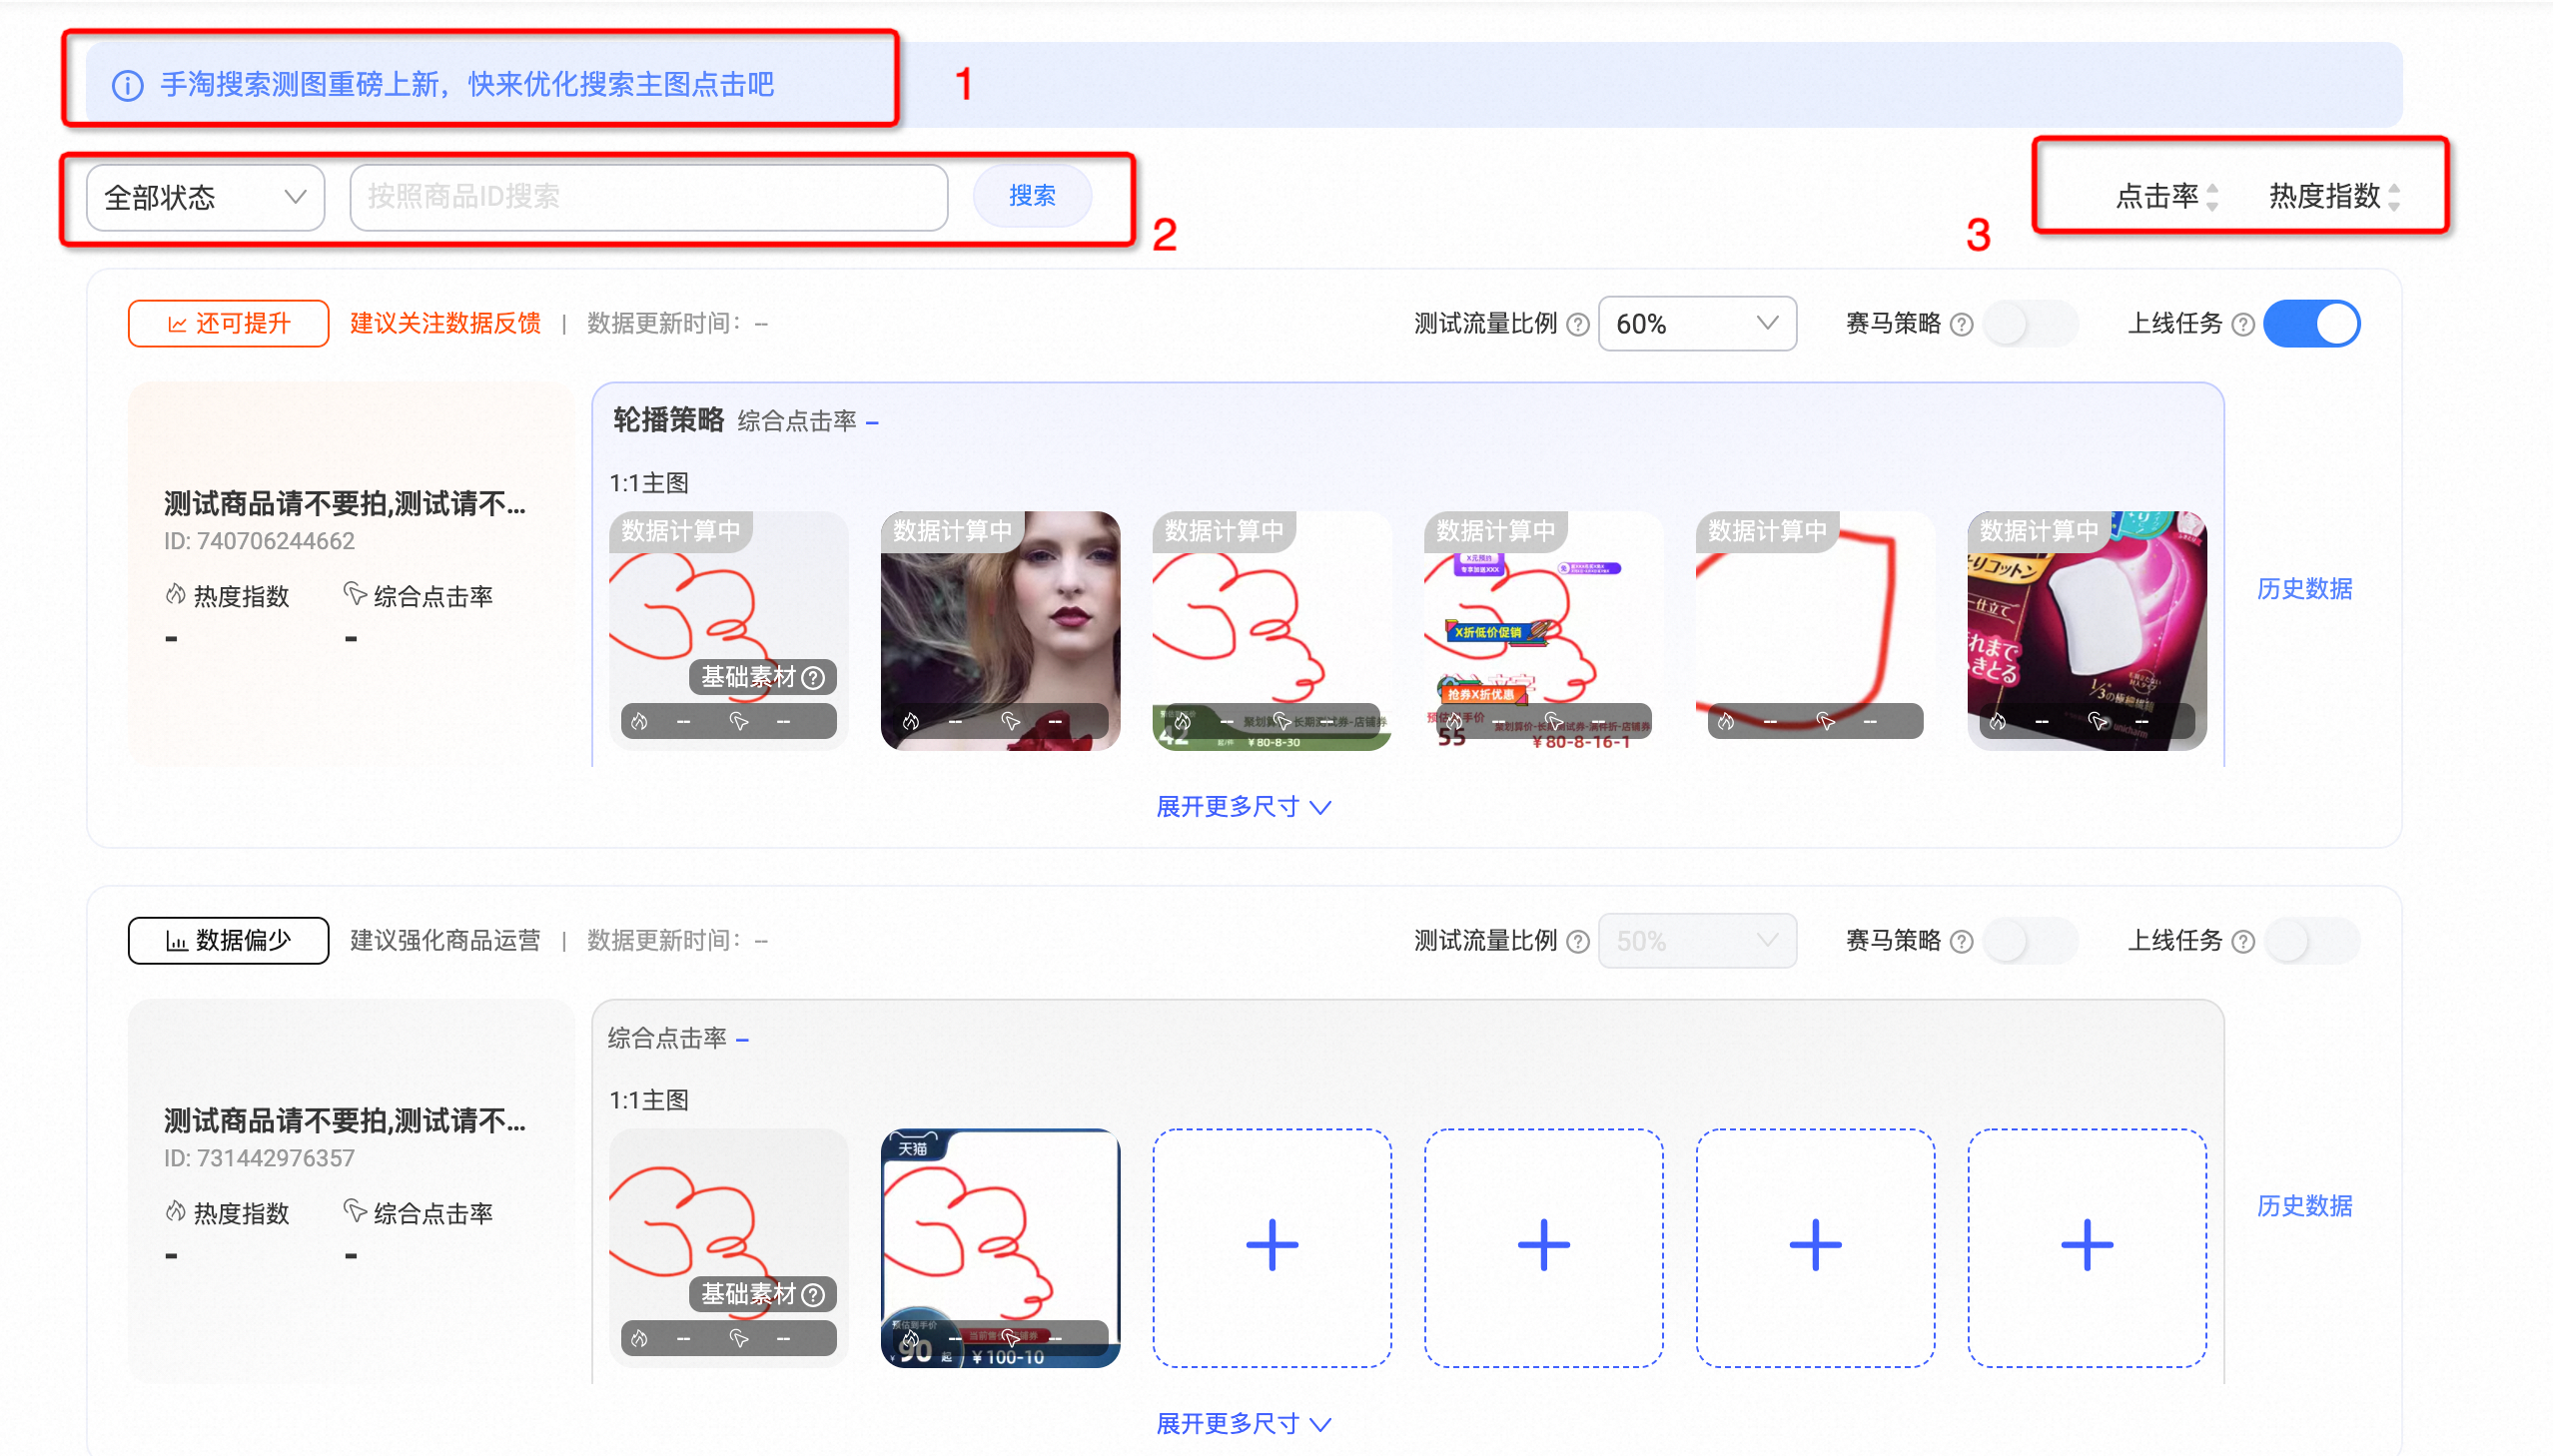Image resolution: width=2553 pixels, height=1456 pixels.
Task: Open the 全部状态 status dropdown
Action: pos(206,197)
